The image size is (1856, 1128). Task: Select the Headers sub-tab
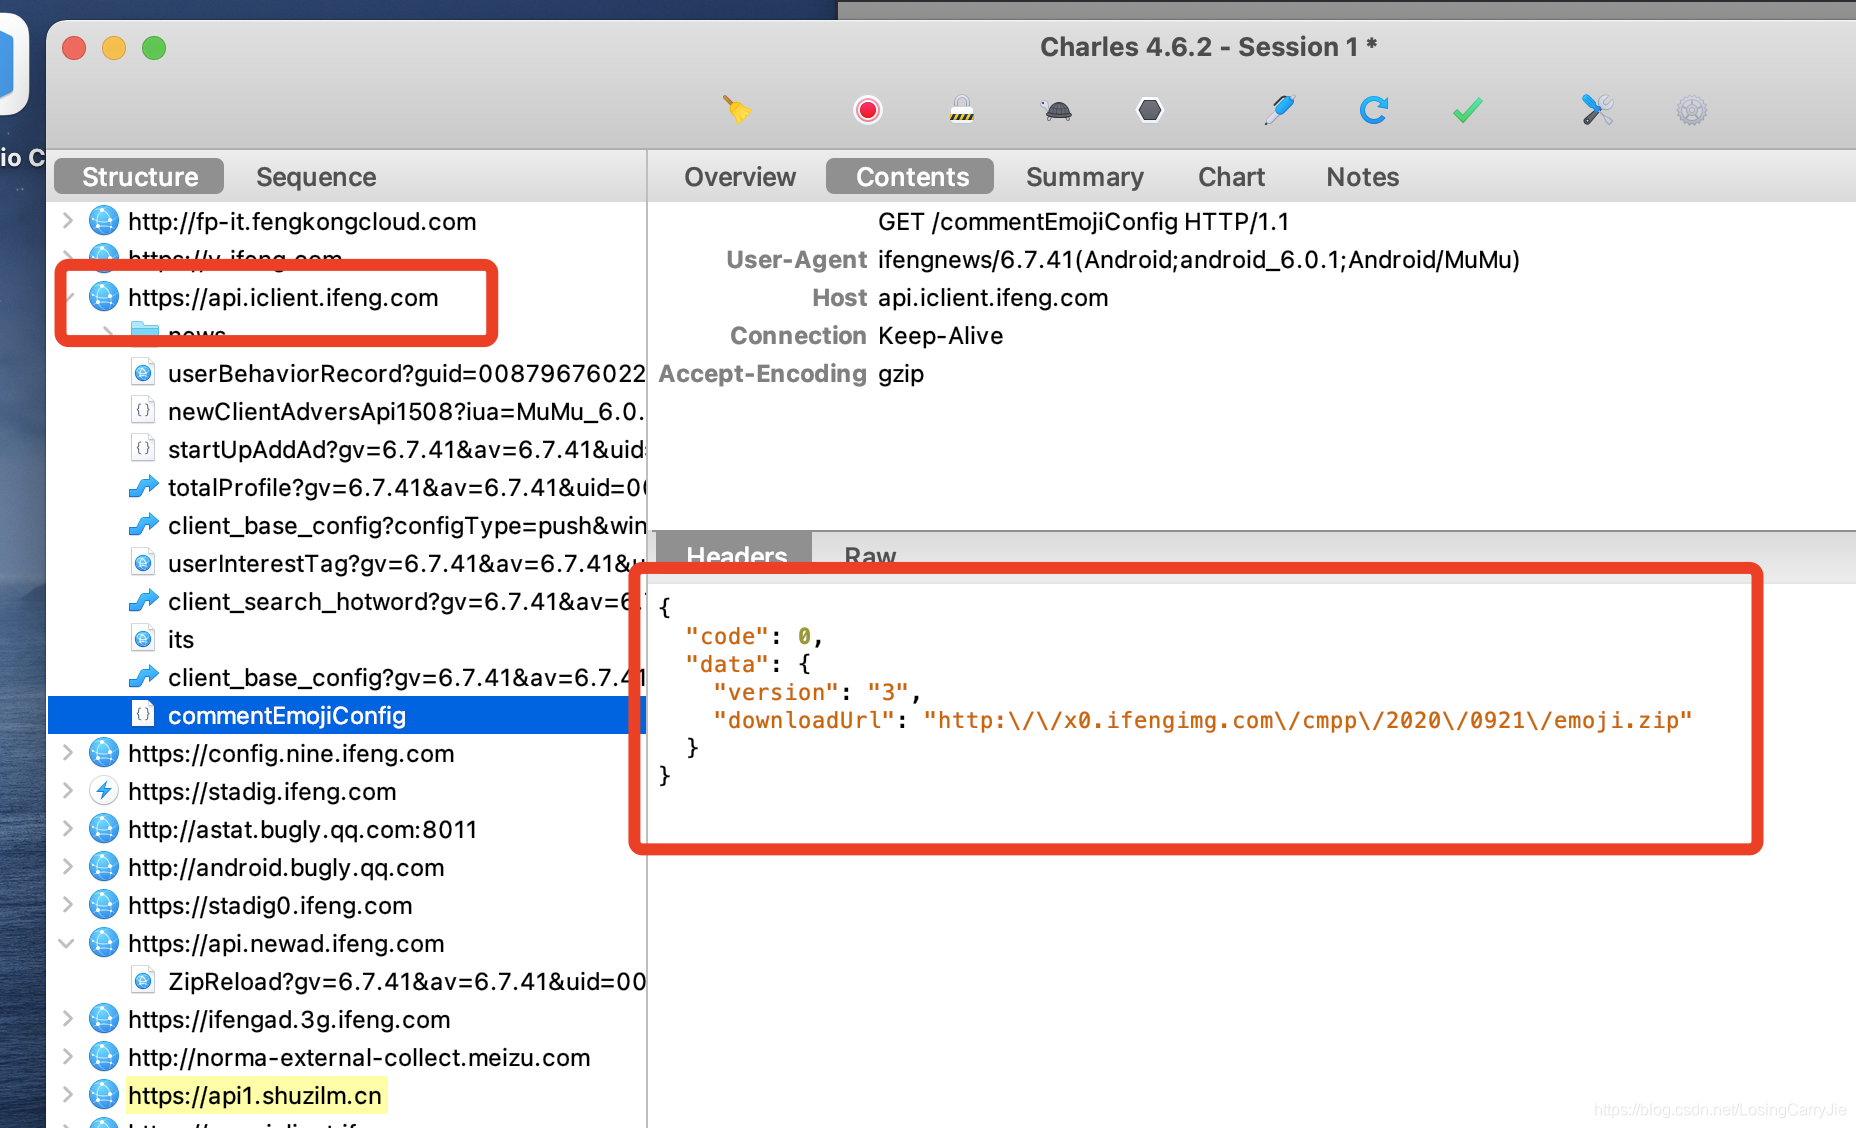tap(737, 555)
